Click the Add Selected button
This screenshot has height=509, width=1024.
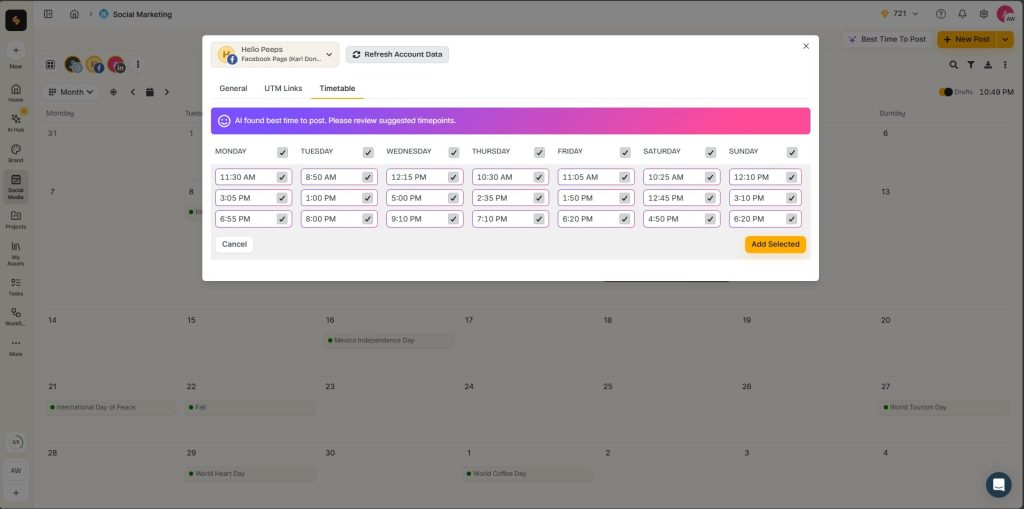(775, 244)
